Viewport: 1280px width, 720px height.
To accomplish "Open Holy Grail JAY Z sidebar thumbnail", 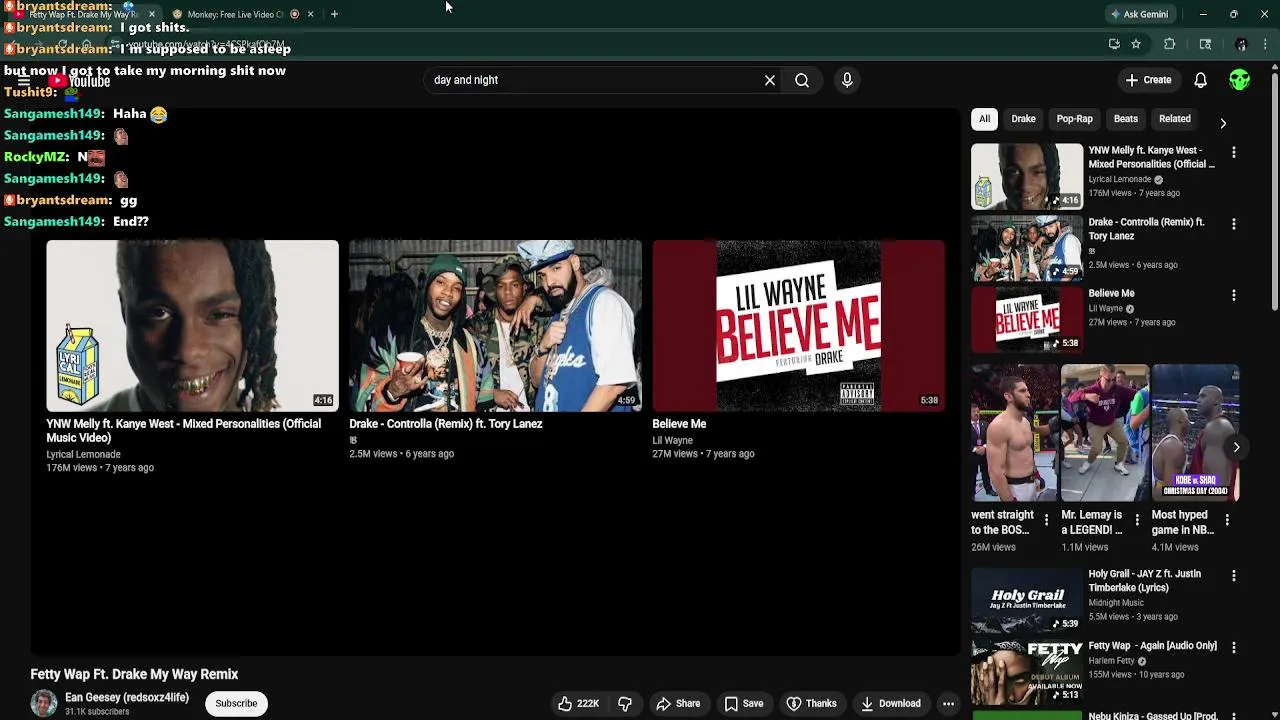I will (1027, 602).
